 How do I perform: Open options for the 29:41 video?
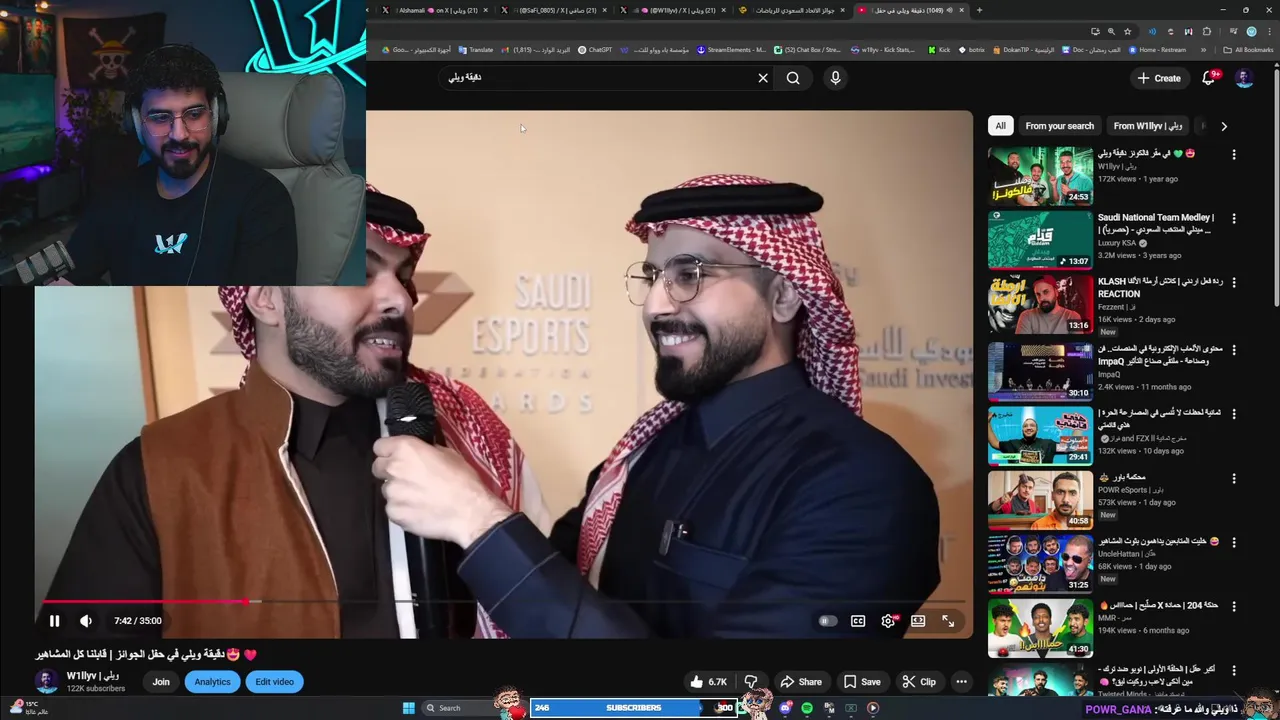click(1234, 414)
